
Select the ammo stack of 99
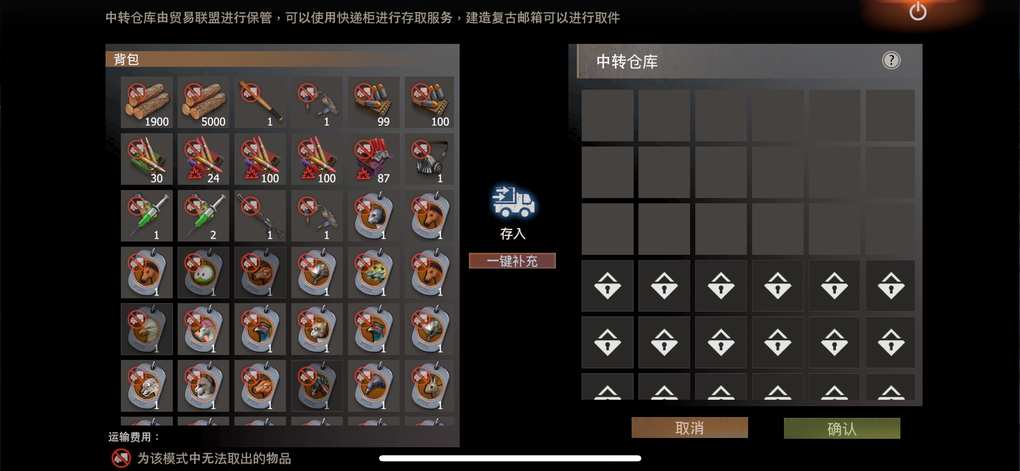pos(374,102)
